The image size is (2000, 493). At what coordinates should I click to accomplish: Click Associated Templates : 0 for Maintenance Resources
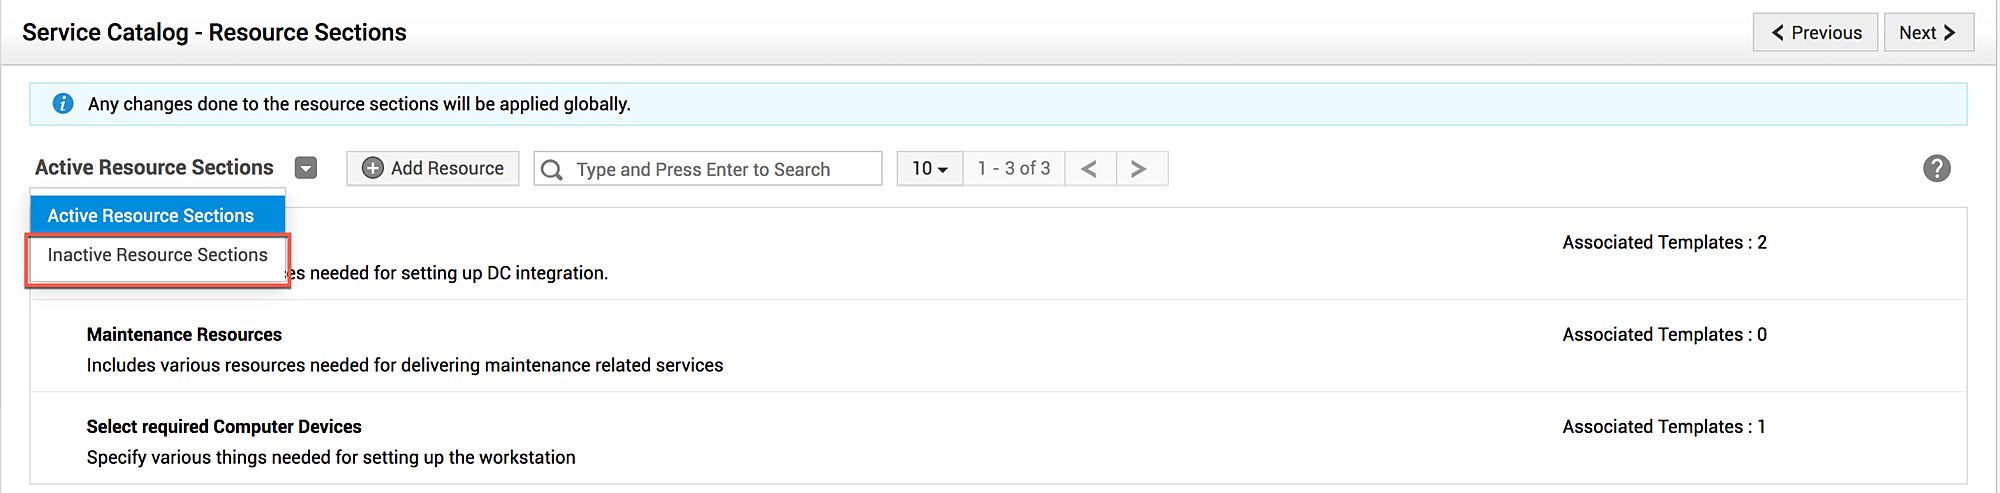1664,335
